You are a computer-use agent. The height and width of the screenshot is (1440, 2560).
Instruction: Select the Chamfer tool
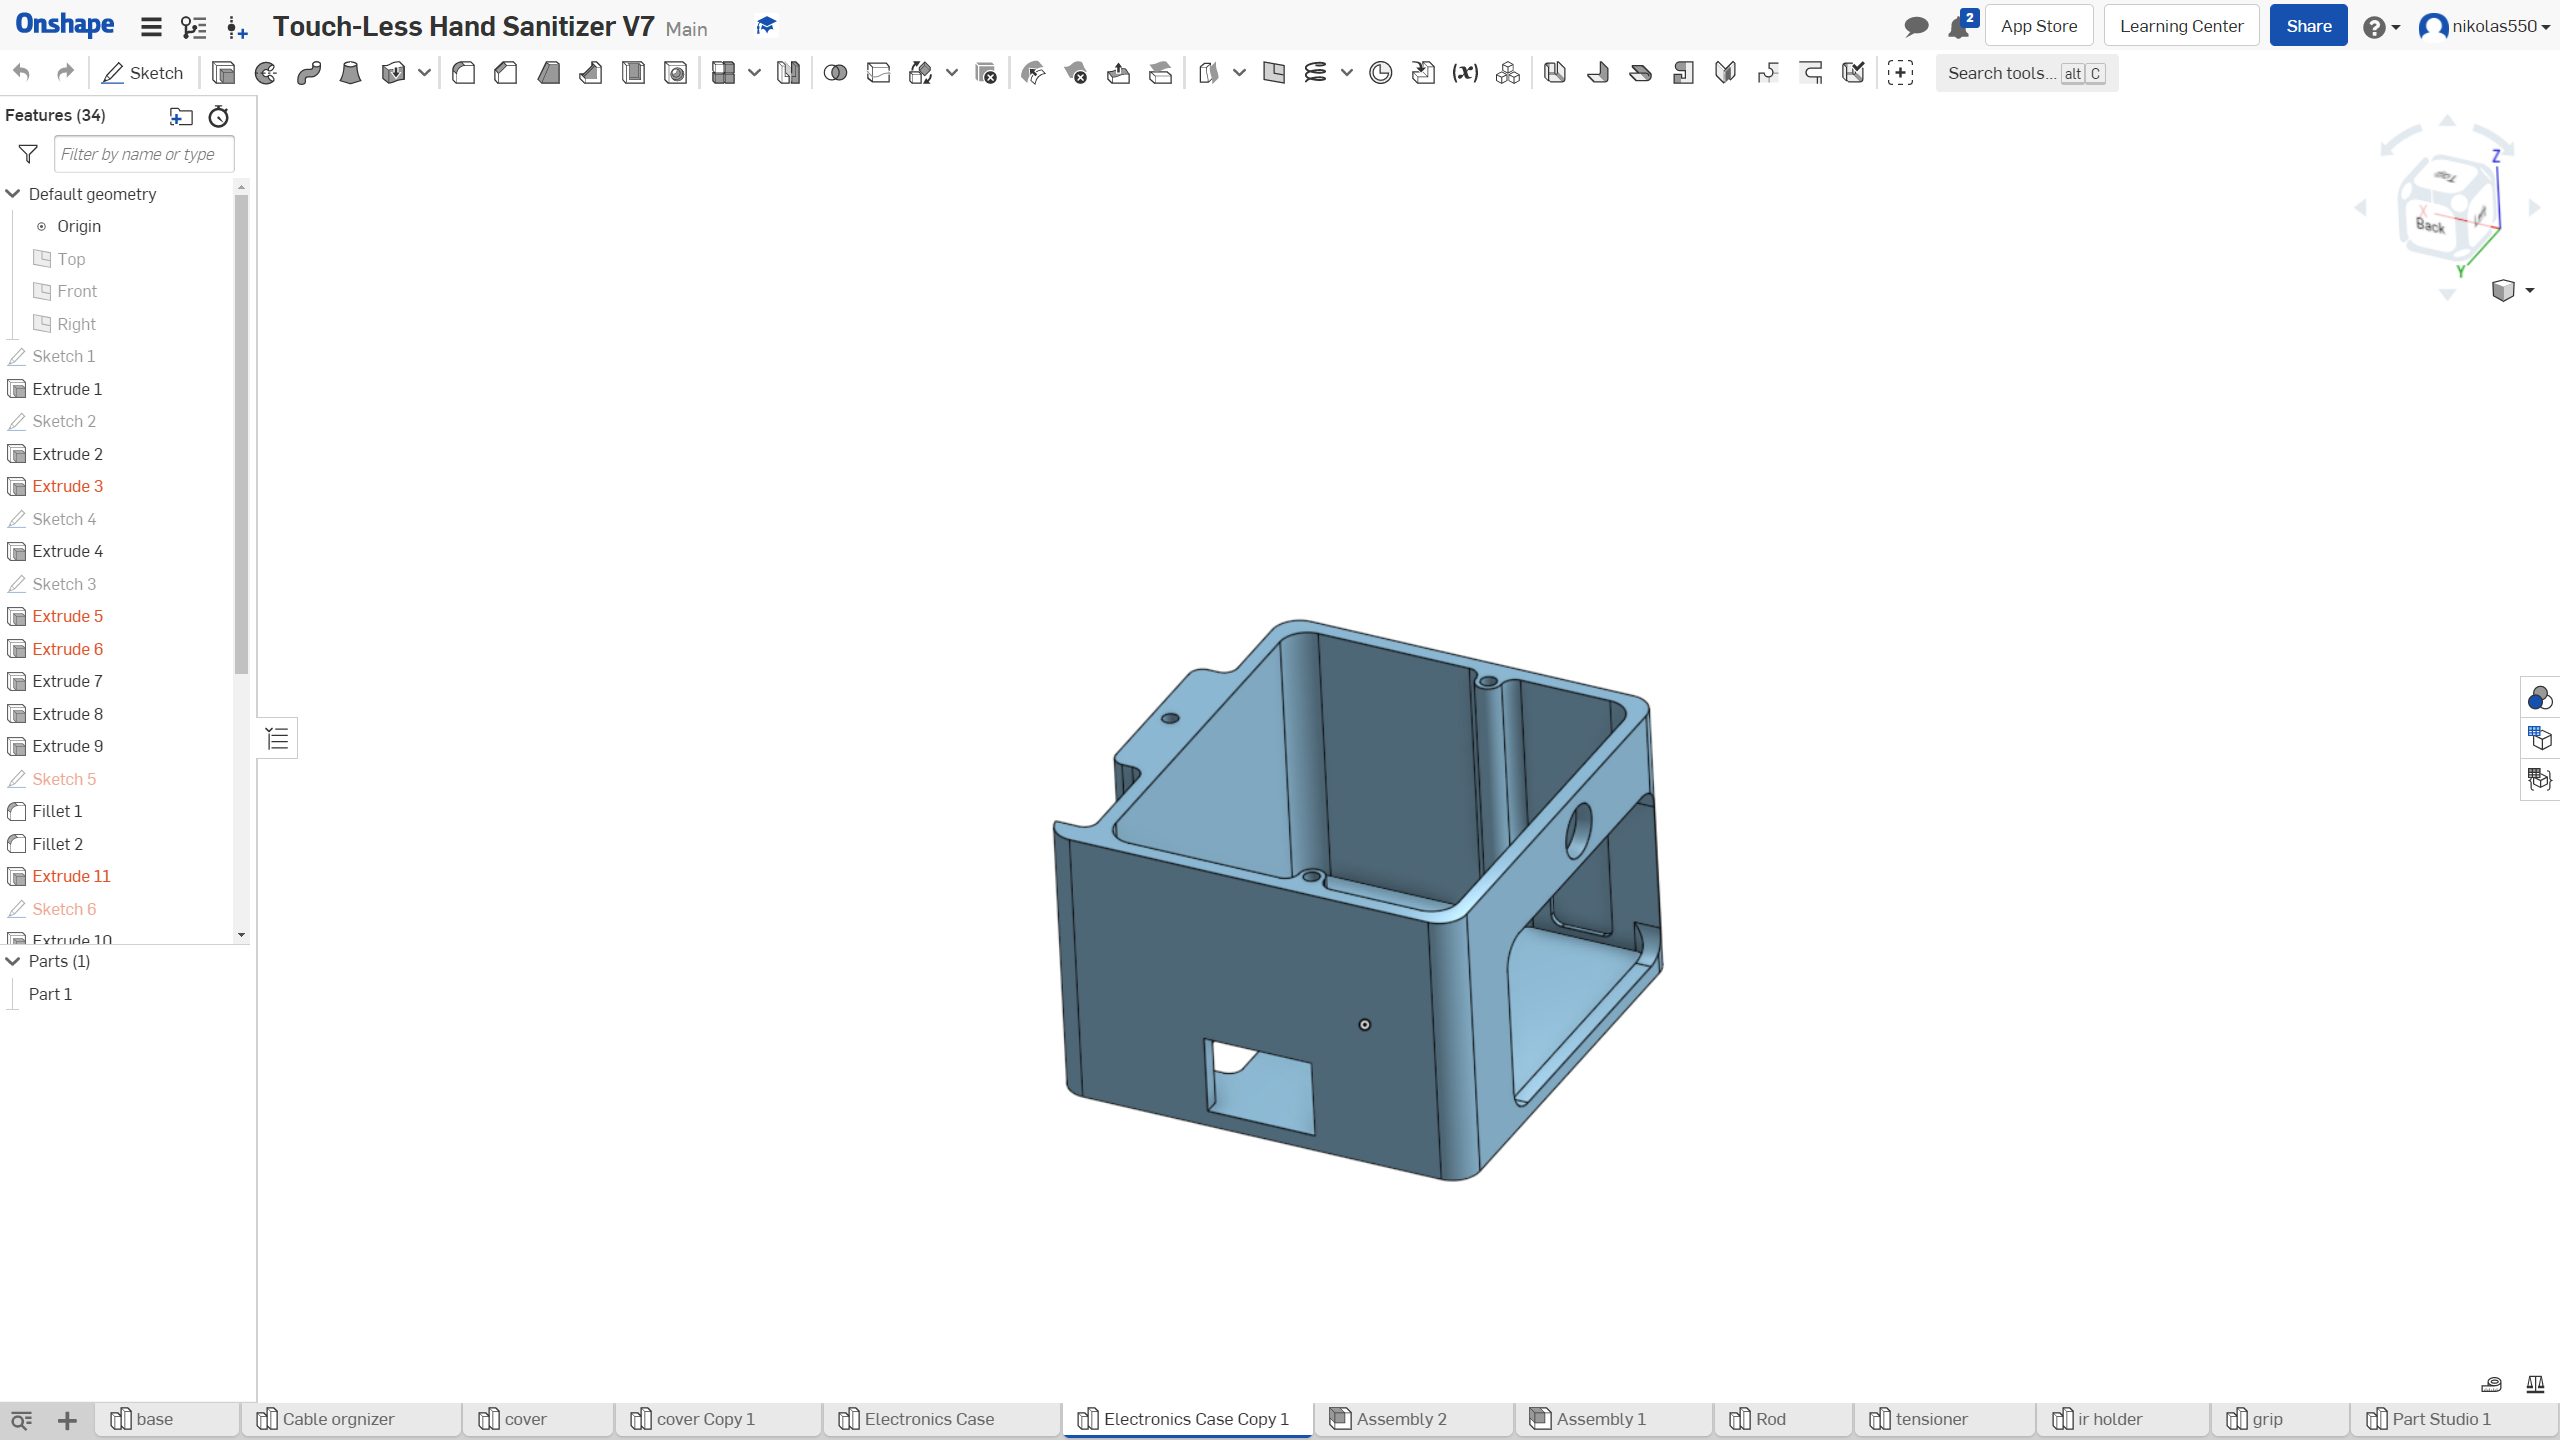pyautogui.click(x=506, y=73)
